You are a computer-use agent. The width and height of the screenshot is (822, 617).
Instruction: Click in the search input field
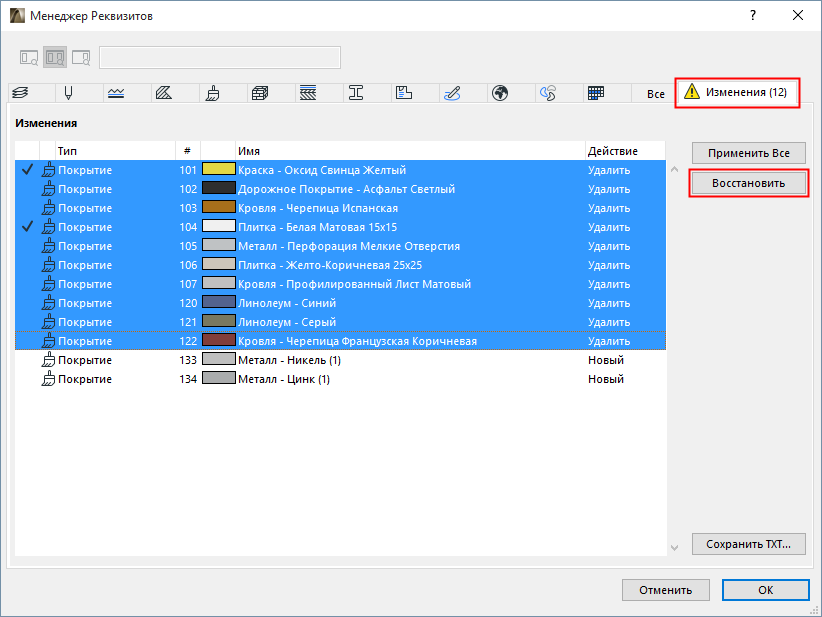[x=220, y=58]
